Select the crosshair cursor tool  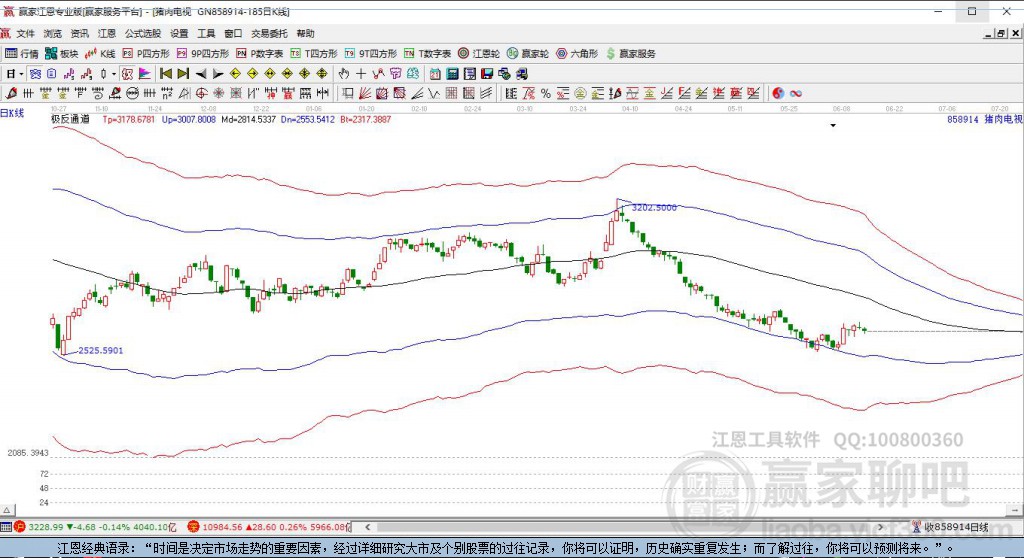tap(360, 74)
